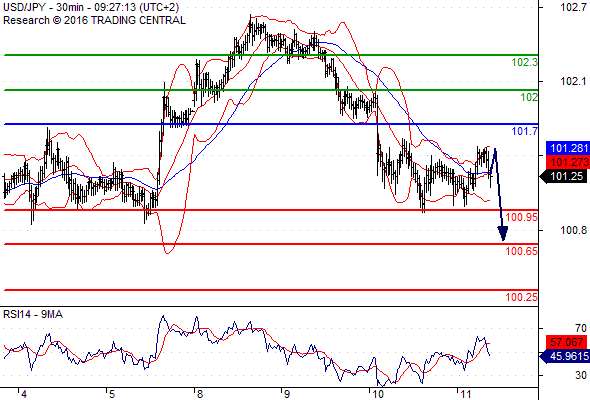The image size is (590, 400).
Task: Select date marker 10 on time axis
Action: point(377,394)
